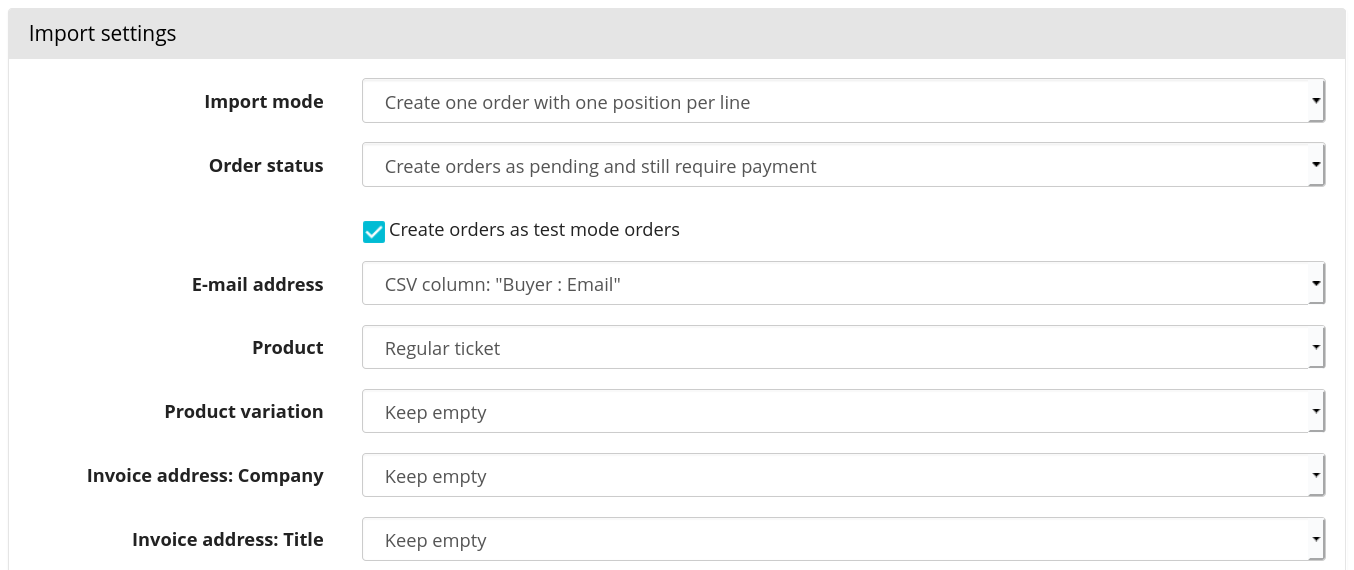This screenshot has width=1354, height=570.
Task: Click the arrow on Order status select
Action: [x=1316, y=166]
